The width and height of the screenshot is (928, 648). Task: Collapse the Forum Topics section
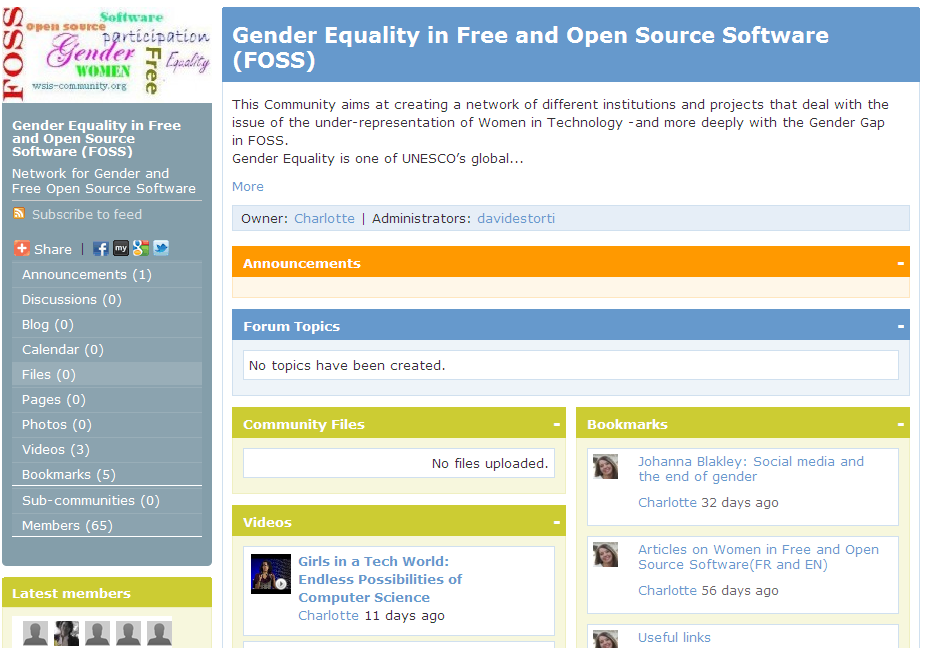click(x=900, y=326)
